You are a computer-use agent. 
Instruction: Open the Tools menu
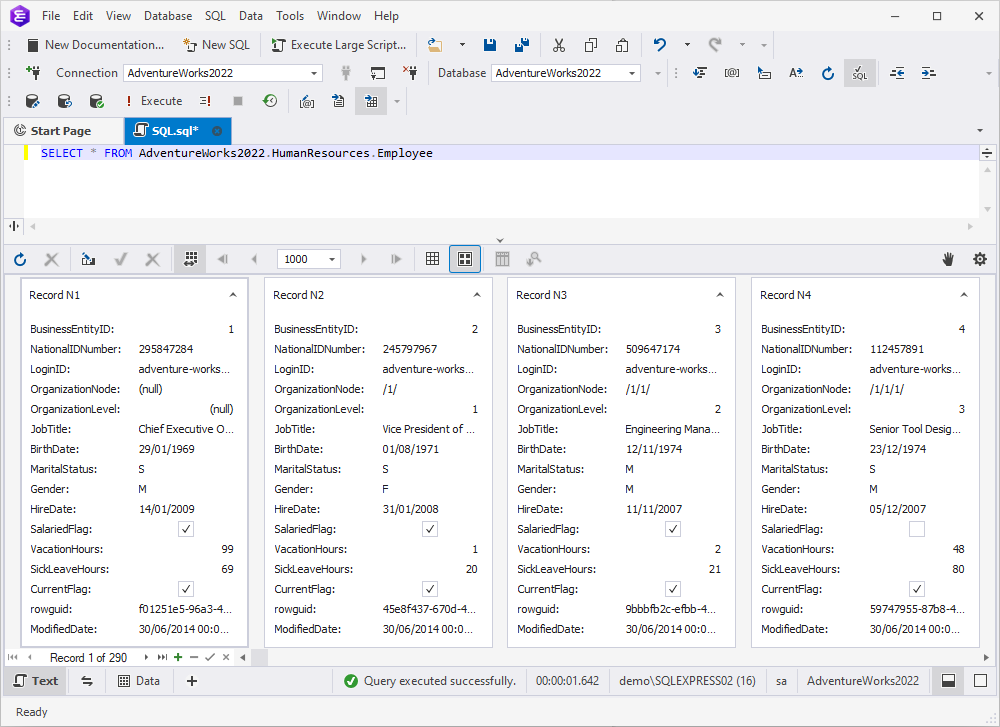[x=290, y=16]
